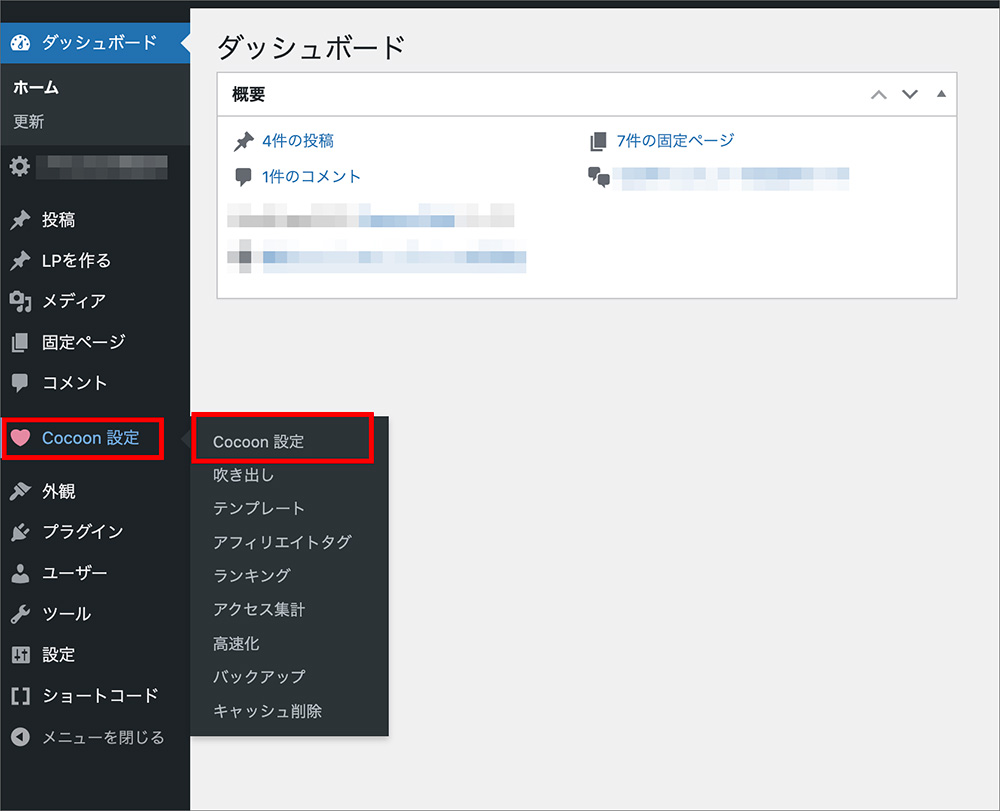The height and width of the screenshot is (811, 1000).
Task: Click the Dashboard gauge icon
Action: pyautogui.click(x=20, y=43)
